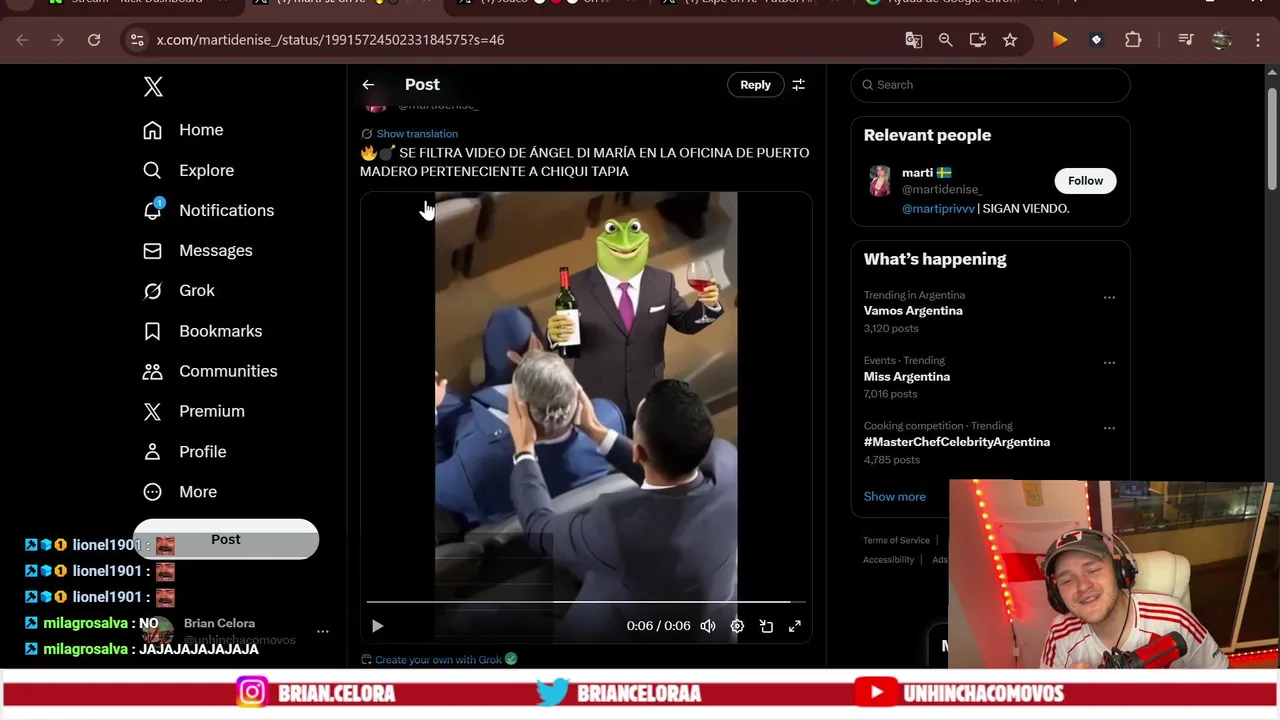The height and width of the screenshot is (720, 1280).
Task: Open Terms of Service link
Action: point(896,540)
